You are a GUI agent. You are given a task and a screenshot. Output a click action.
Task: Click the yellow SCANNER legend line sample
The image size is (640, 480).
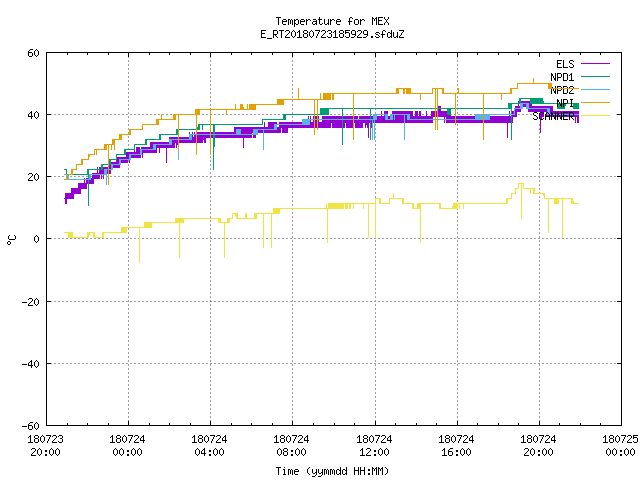pyautogui.click(x=595, y=116)
